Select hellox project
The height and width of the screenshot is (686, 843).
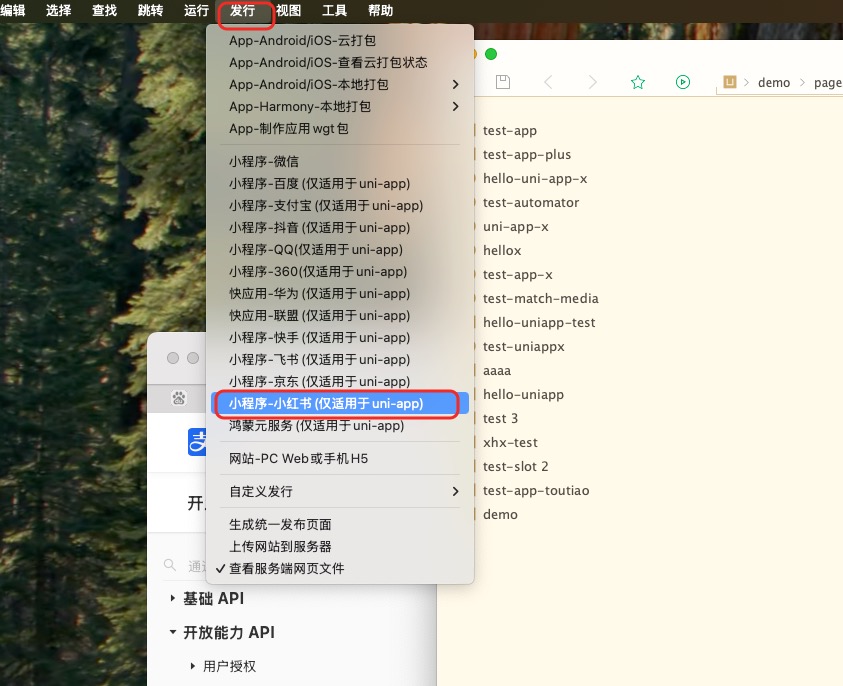[x=502, y=251]
